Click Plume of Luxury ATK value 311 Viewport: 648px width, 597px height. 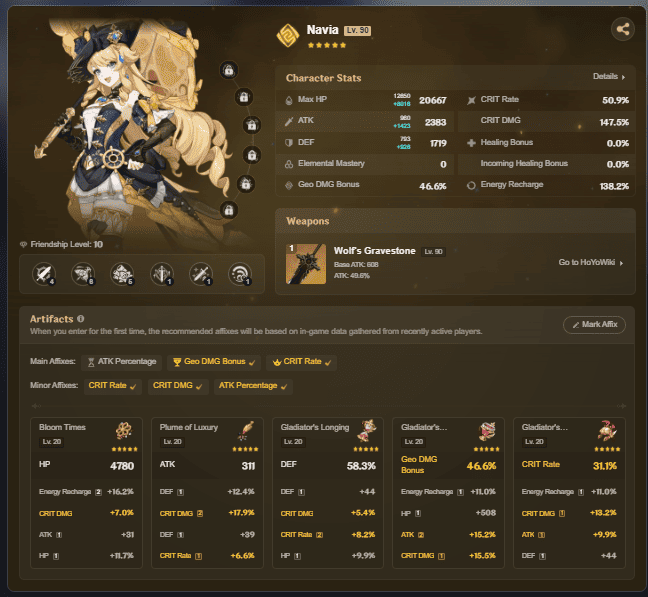click(248, 466)
